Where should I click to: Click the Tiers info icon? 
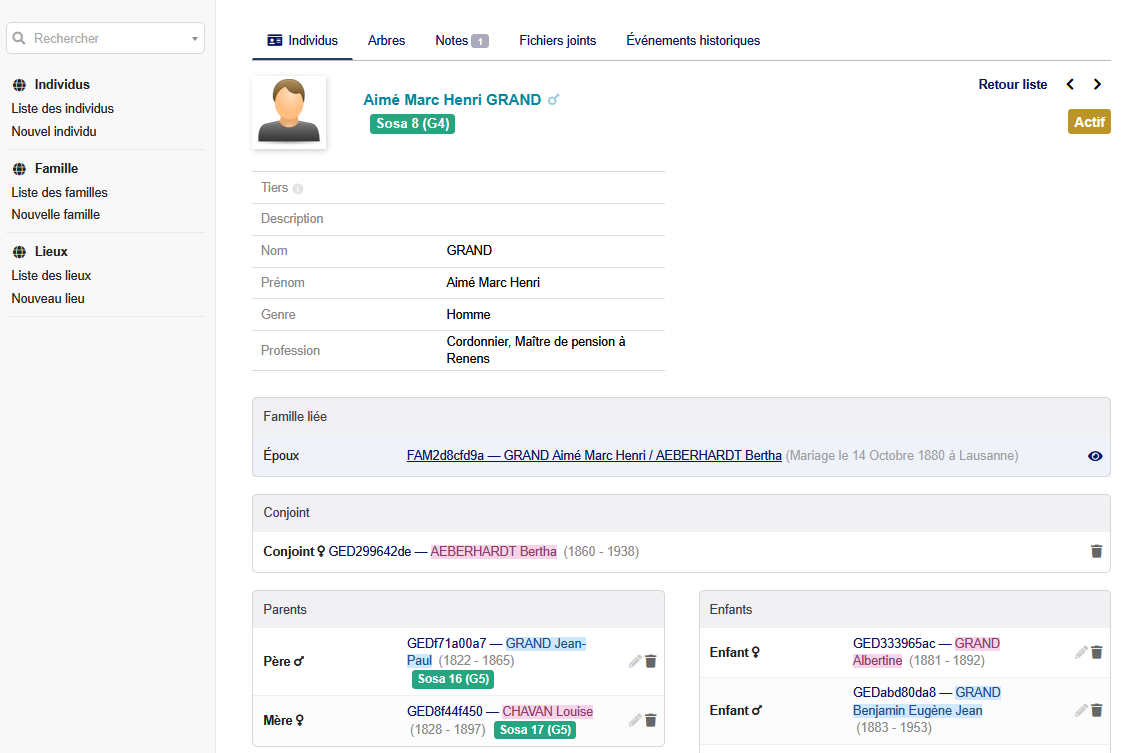(x=298, y=189)
